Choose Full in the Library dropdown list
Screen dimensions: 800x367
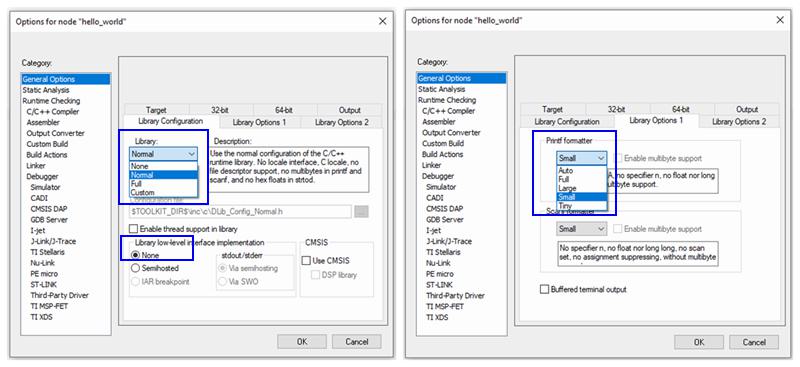[163, 184]
